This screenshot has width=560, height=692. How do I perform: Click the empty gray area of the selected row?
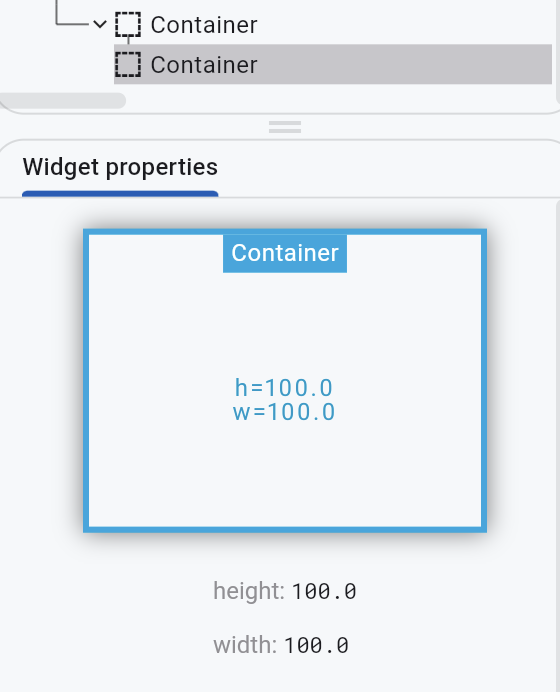(x=404, y=64)
